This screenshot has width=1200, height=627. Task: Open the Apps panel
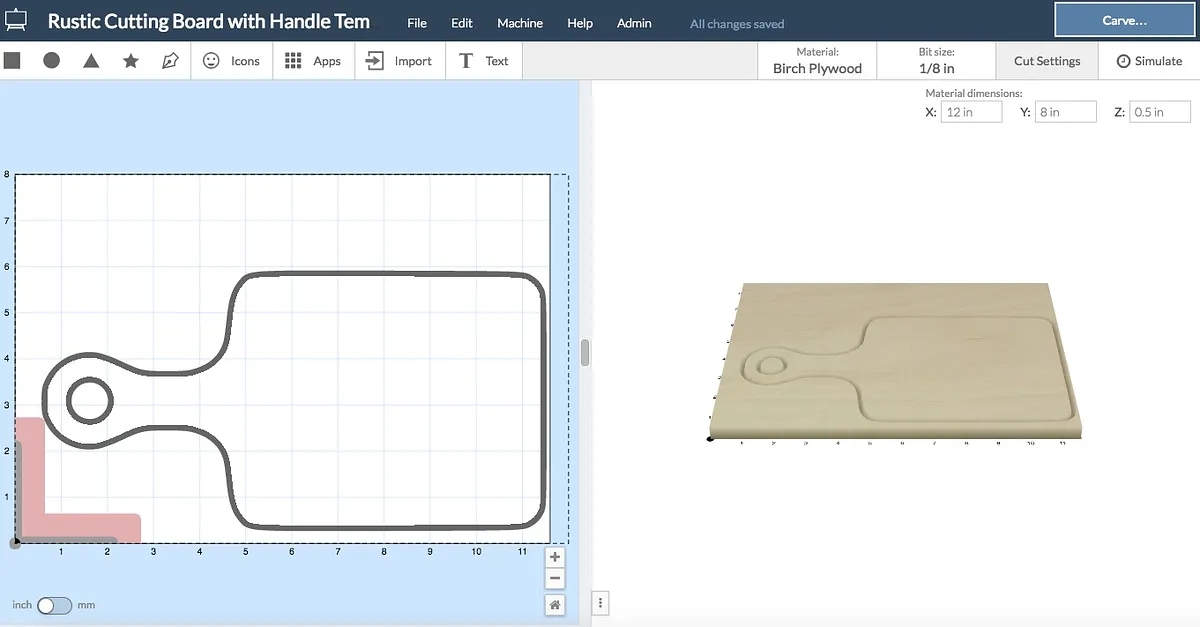[x=313, y=61]
